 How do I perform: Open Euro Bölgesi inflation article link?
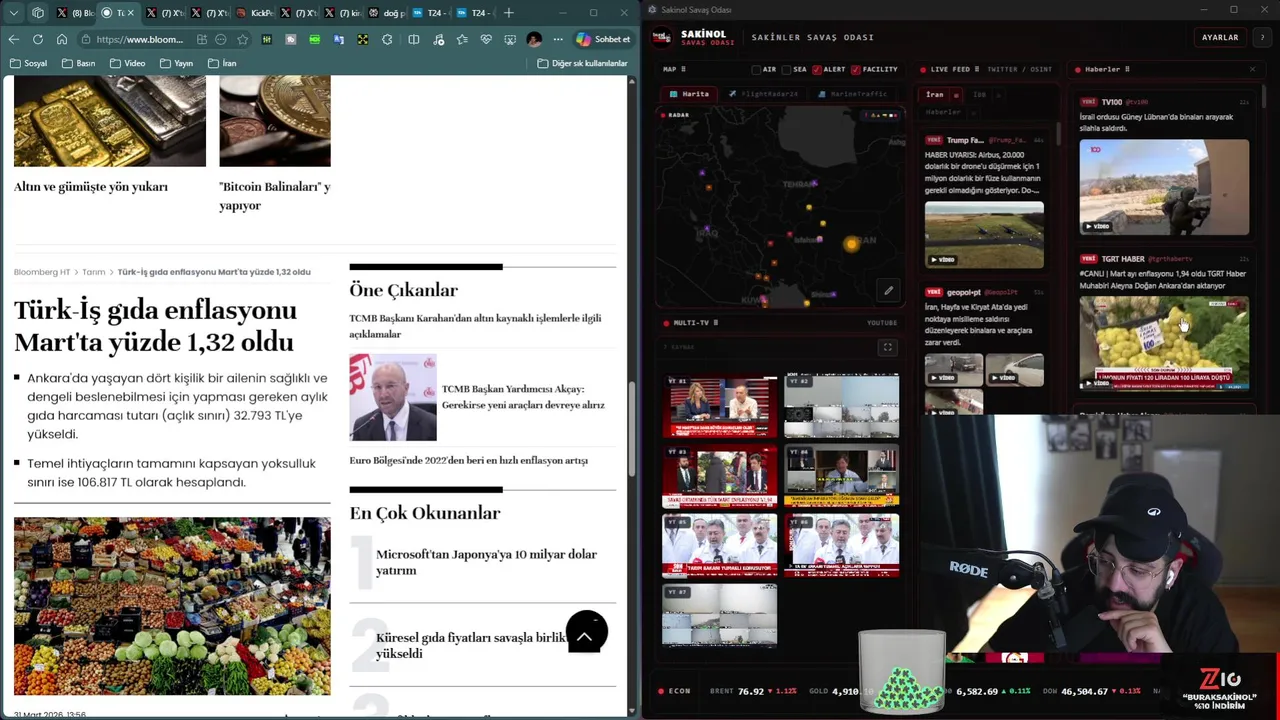pos(468,460)
